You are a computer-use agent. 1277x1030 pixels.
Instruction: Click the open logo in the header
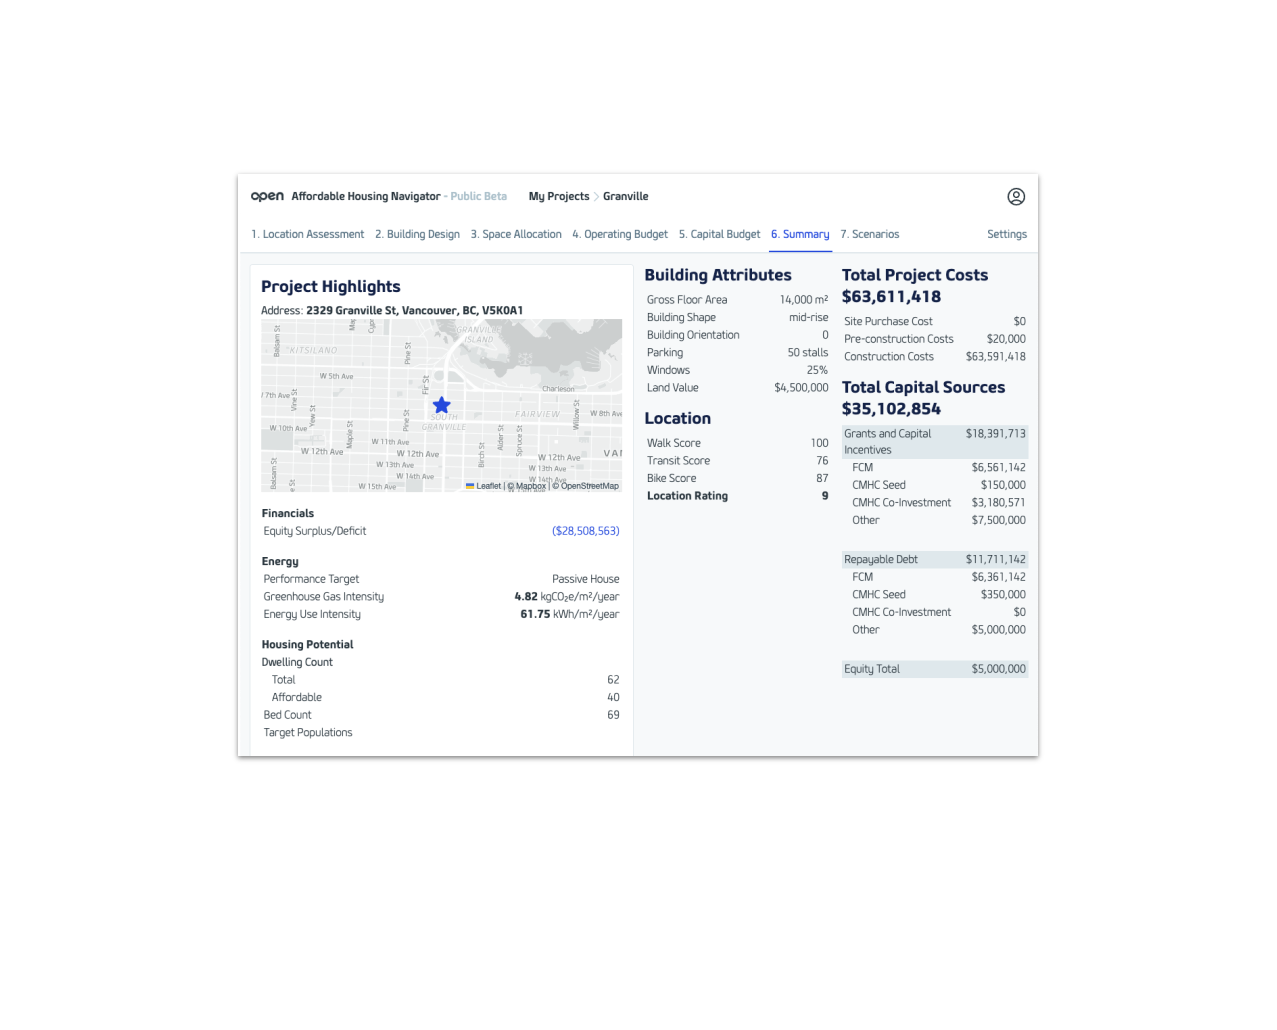(x=266, y=196)
